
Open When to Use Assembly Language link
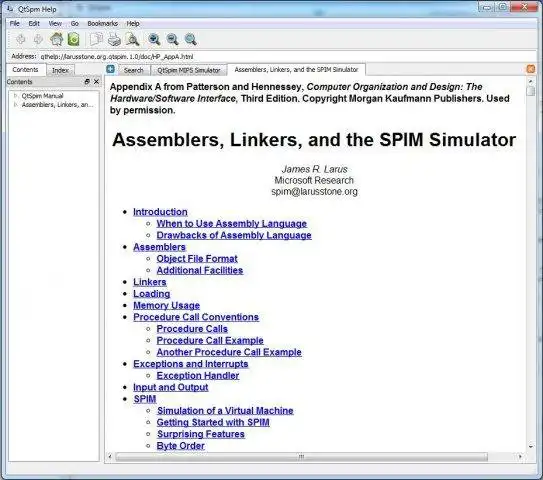232,224
